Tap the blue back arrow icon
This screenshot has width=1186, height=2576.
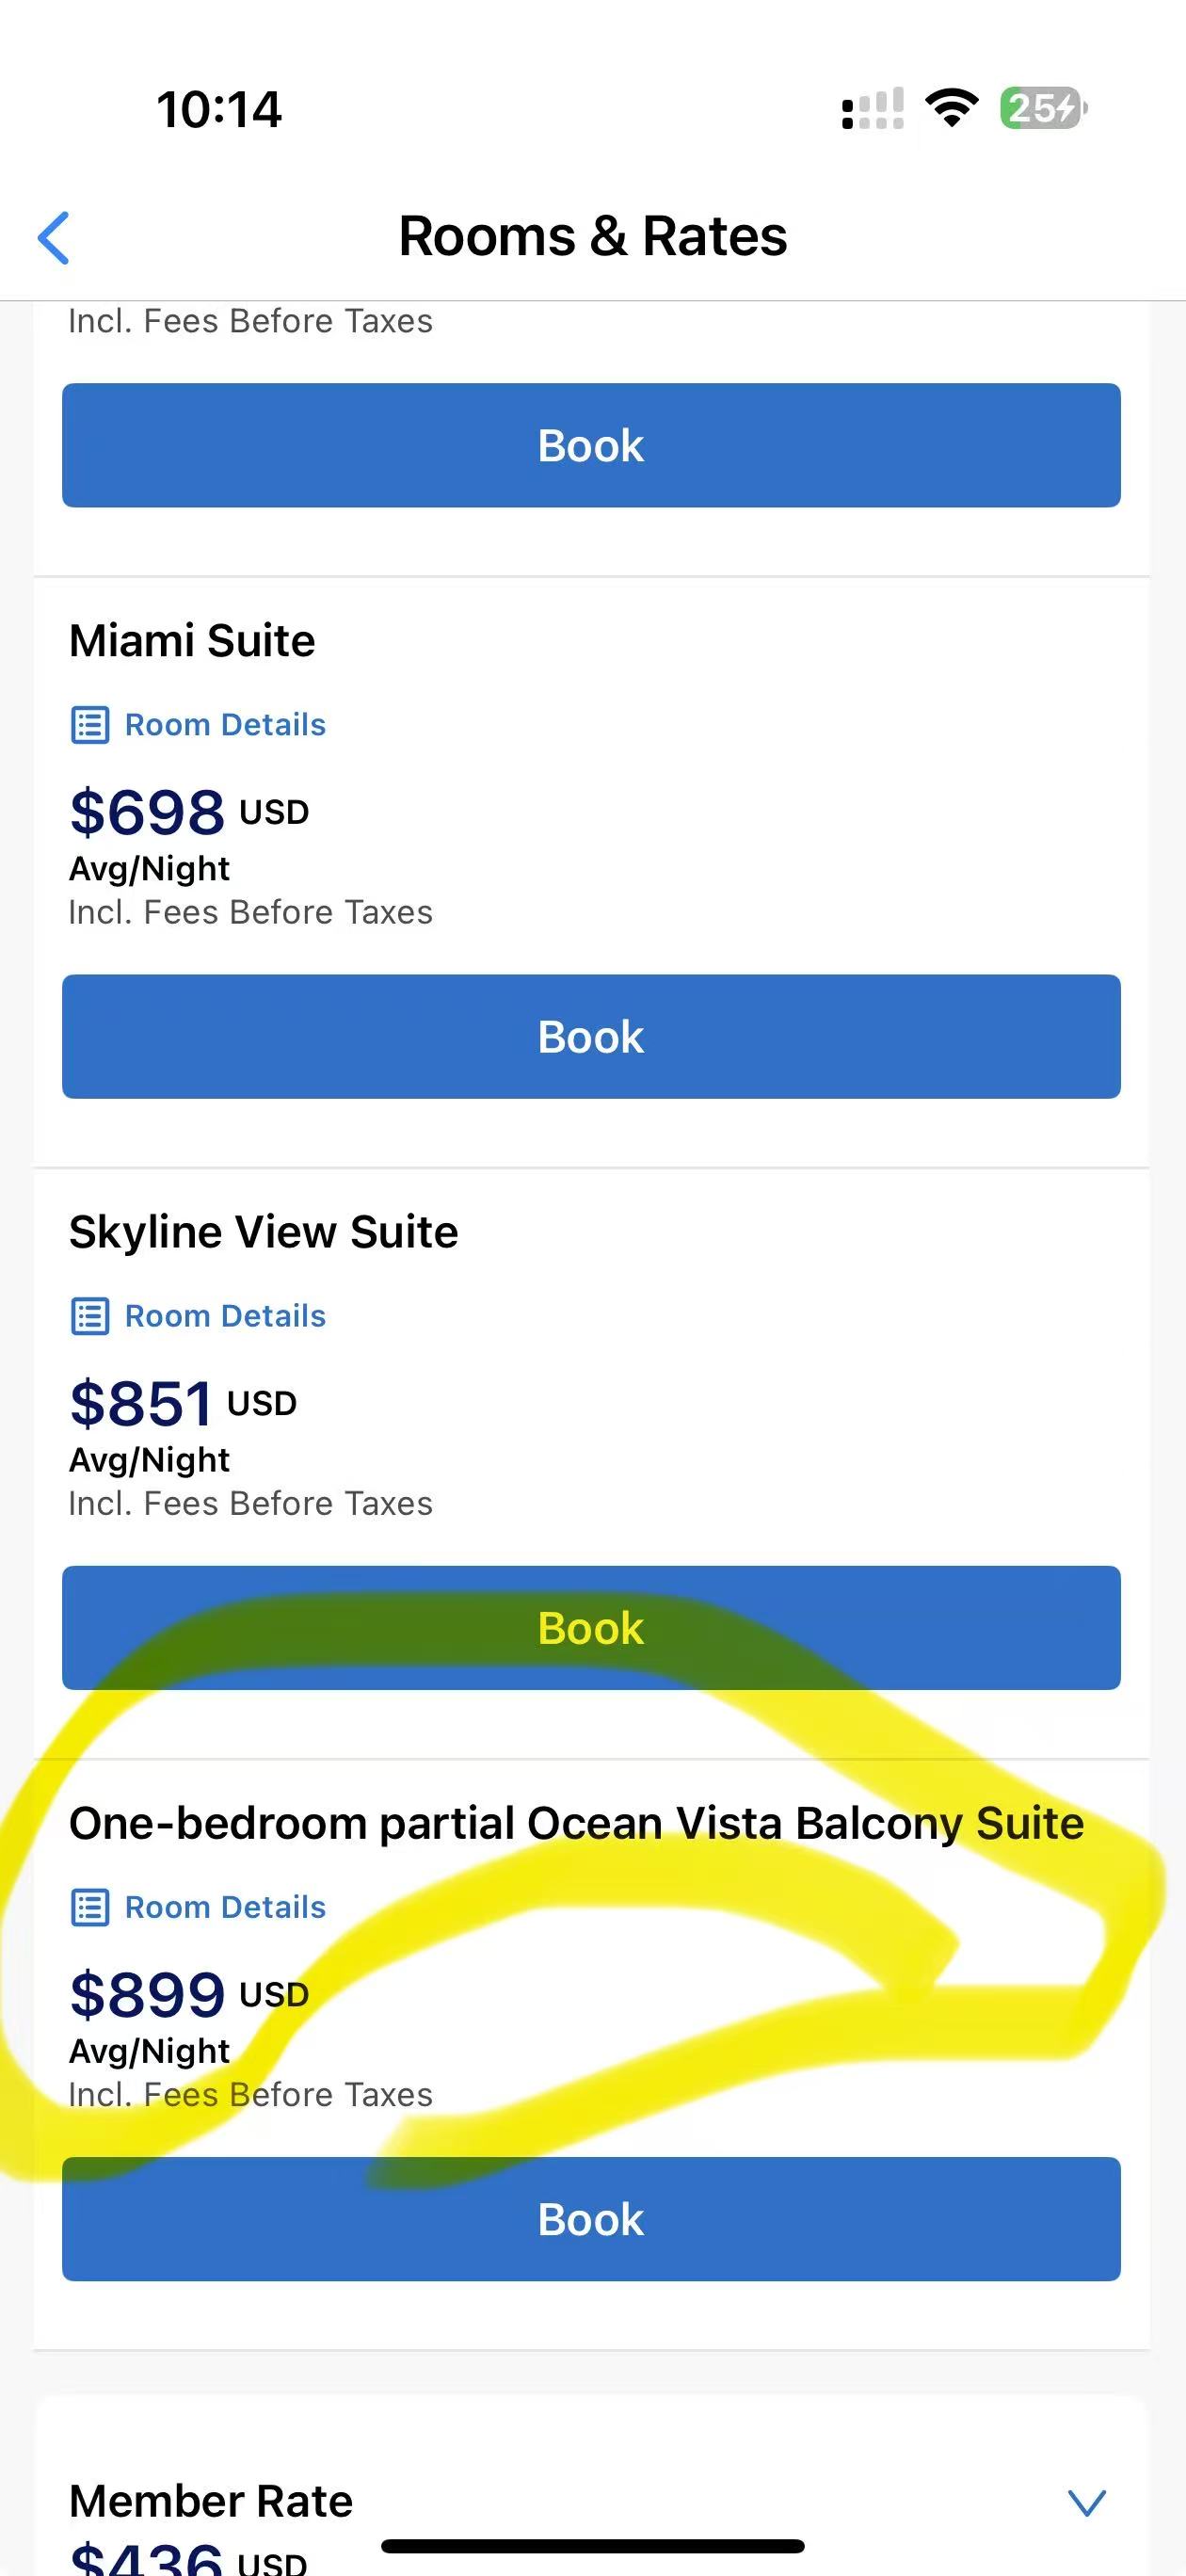[54, 238]
